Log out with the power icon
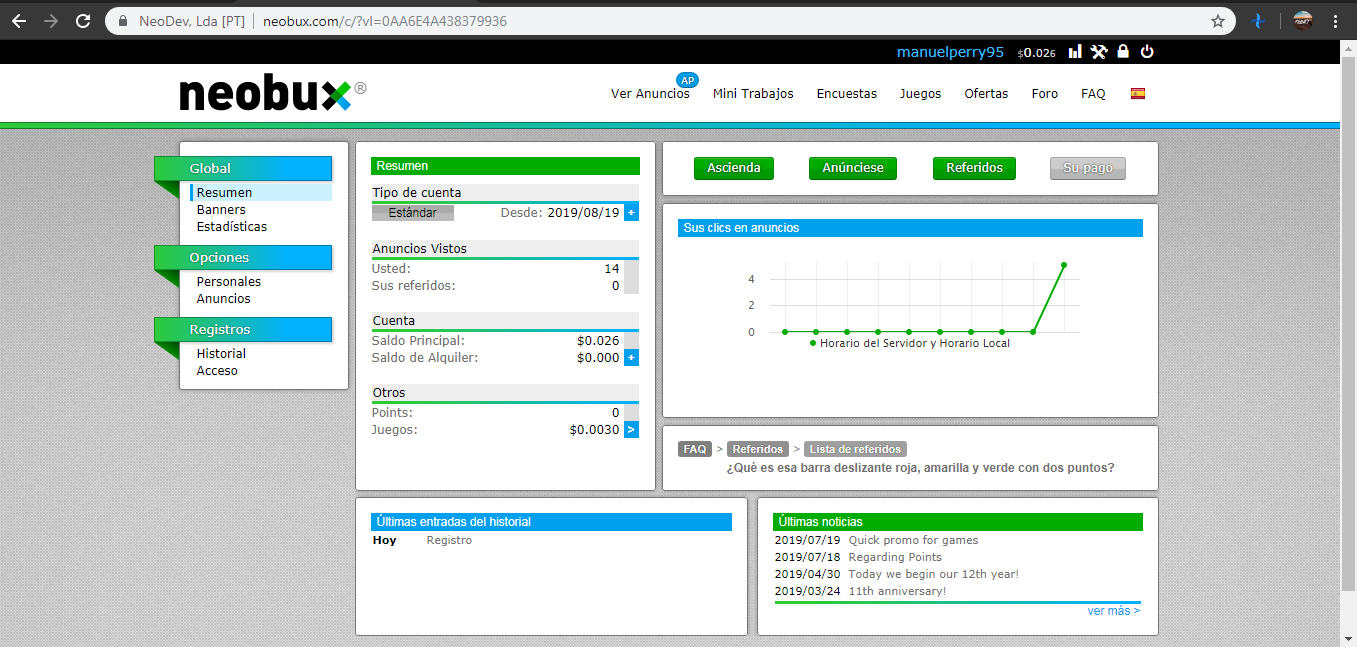The image size is (1357, 647). (x=1147, y=52)
